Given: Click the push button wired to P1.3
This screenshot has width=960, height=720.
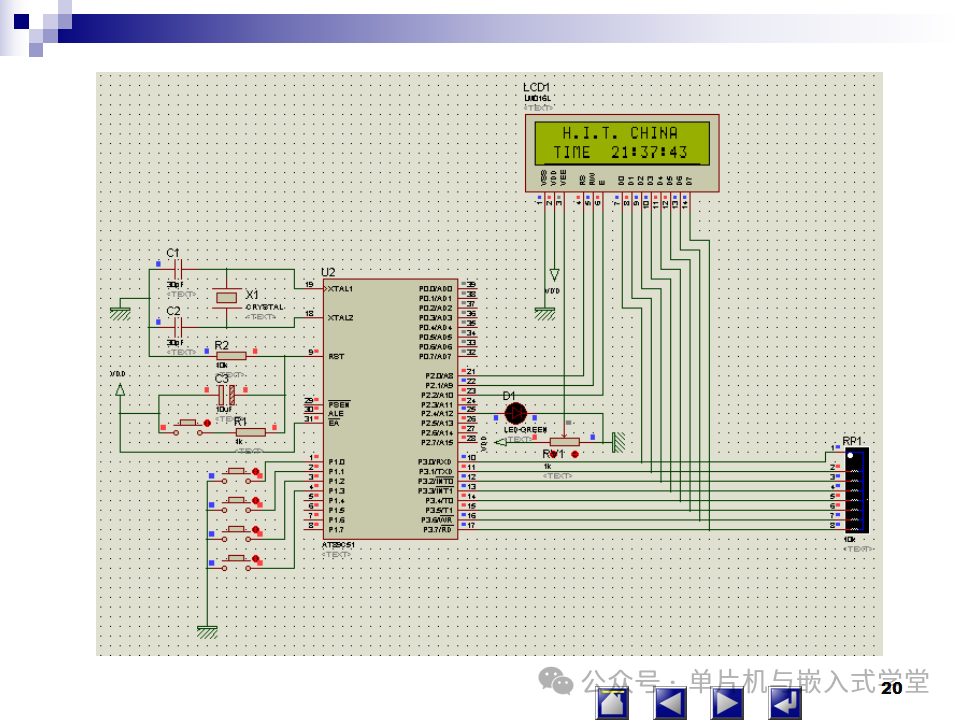Looking at the screenshot, I should [x=236, y=561].
